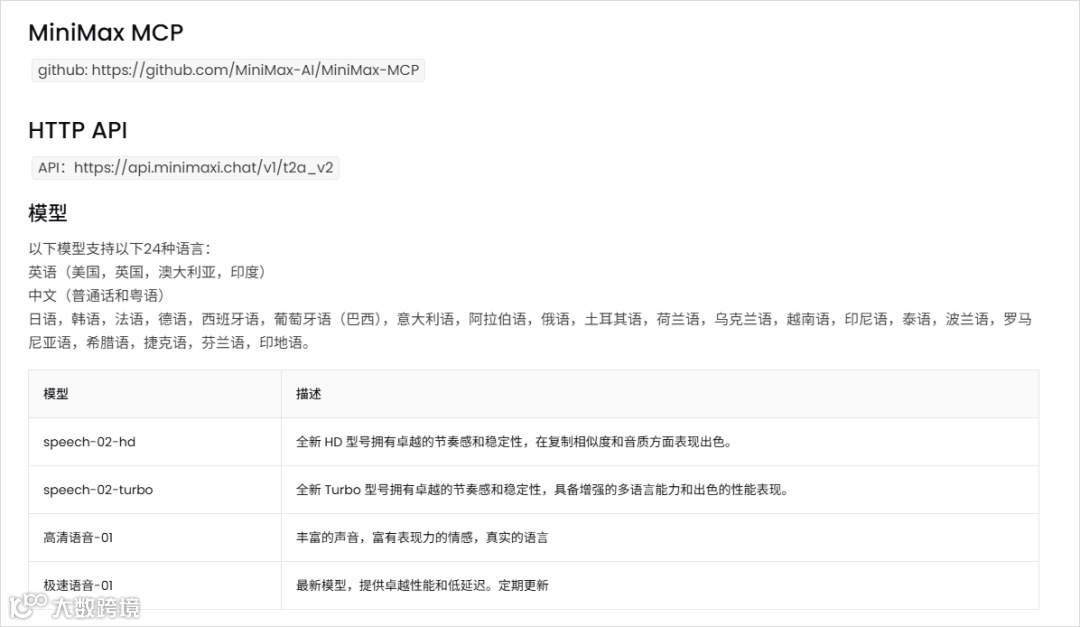Click the 模型 section heading
Image resolution: width=1080 pixels, height=627 pixels.
click(48, 213)
